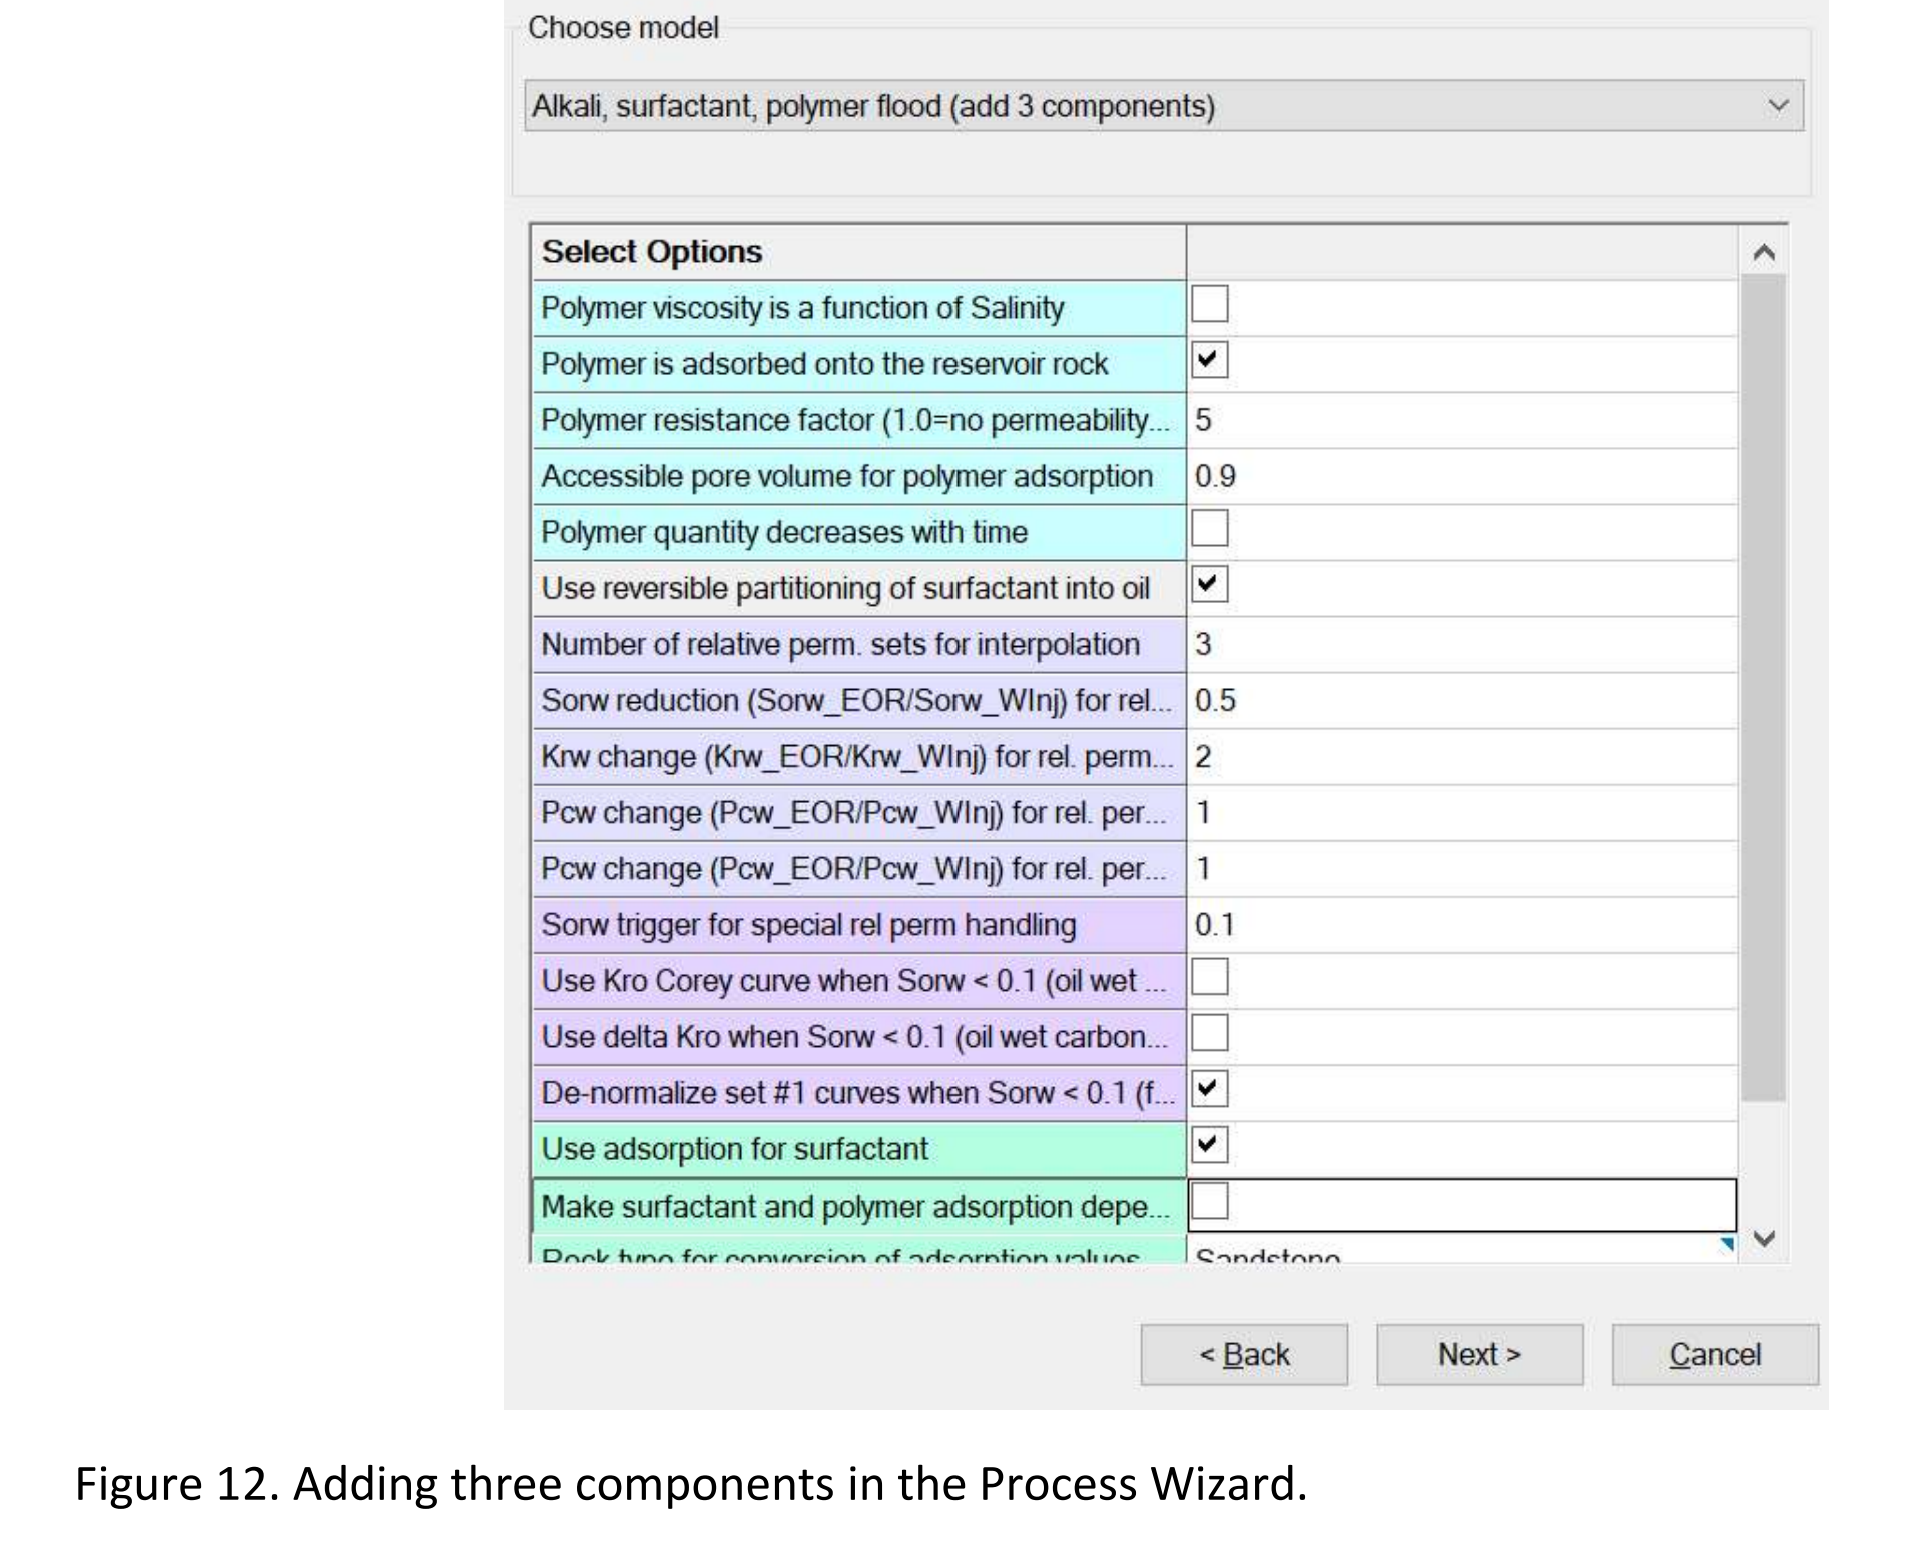This screenshot has width=1906, height=1544.
Task: Check Use Kro Corey curve option
Action: click(1209, 977)
